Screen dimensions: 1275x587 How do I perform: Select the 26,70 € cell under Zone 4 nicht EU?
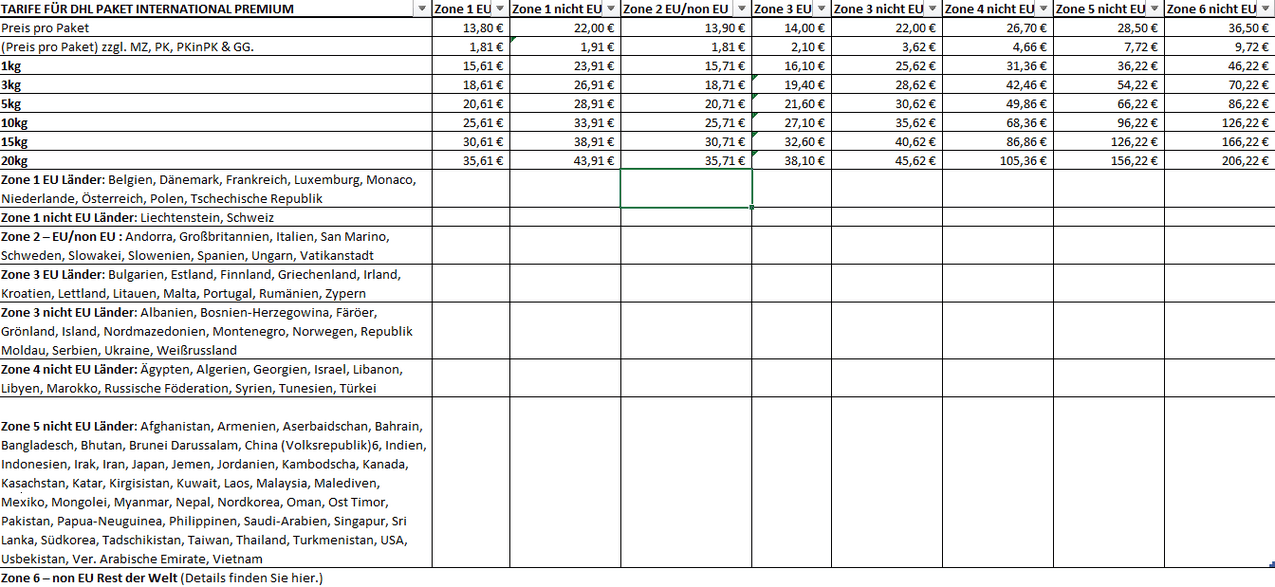(x=998, y=28)
